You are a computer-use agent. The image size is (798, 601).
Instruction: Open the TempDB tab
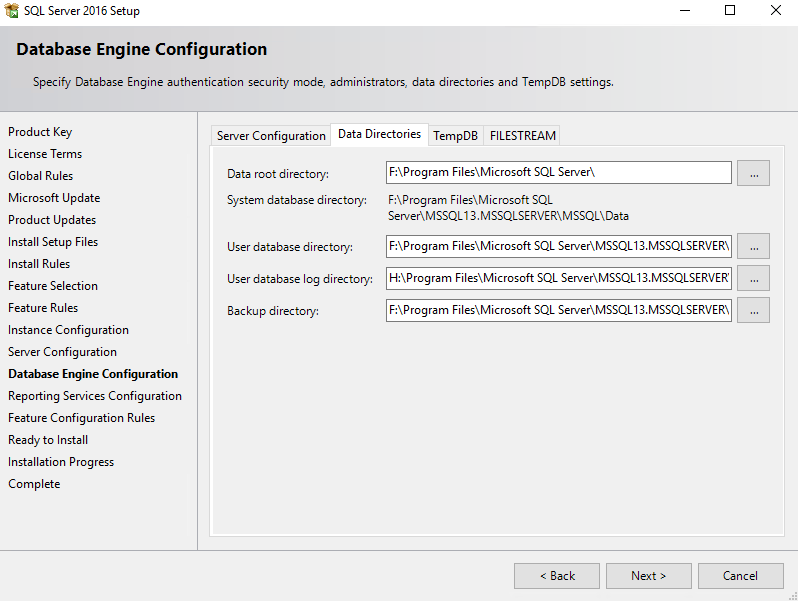455,136
